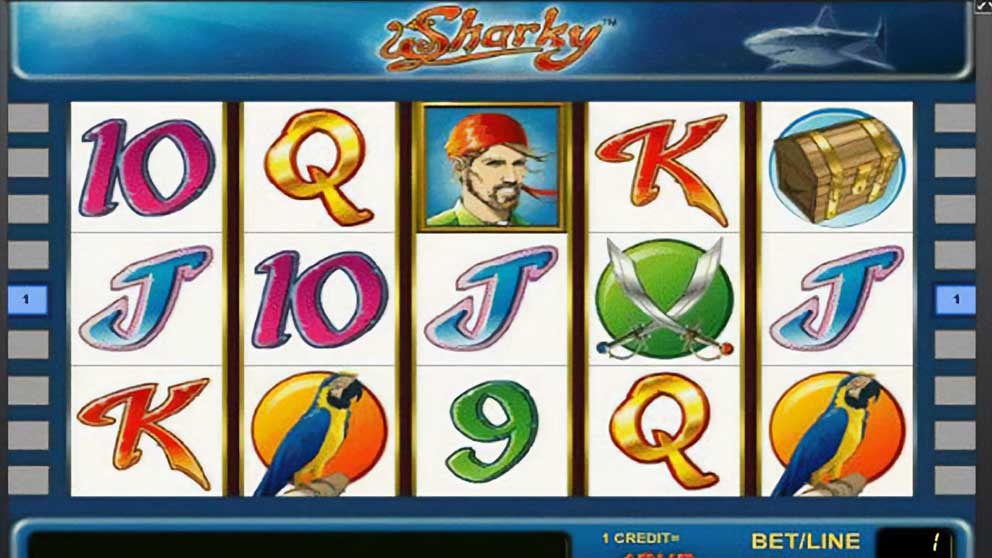Click the gold Q symbol on the second reel

(x=318, y=168)
